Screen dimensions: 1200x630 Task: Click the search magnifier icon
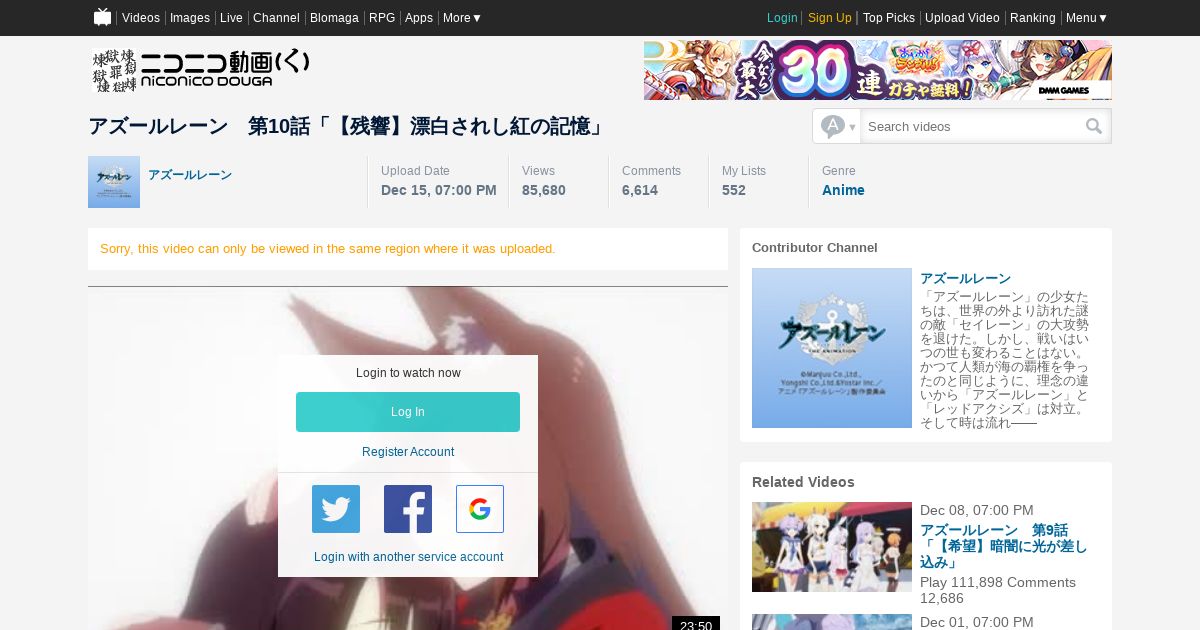coord(1094,126)
